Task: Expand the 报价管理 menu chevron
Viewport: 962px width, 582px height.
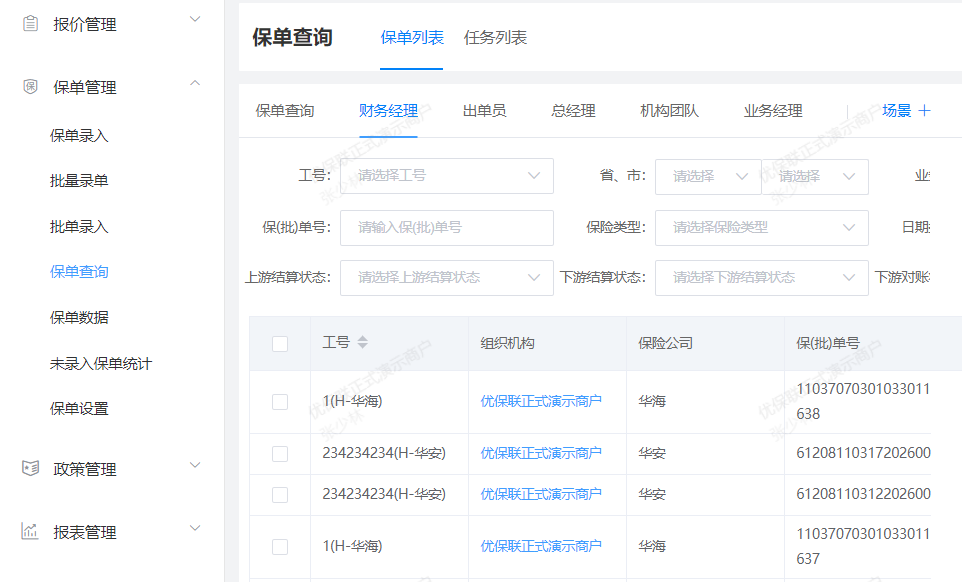Action: [x=195, y=20]
